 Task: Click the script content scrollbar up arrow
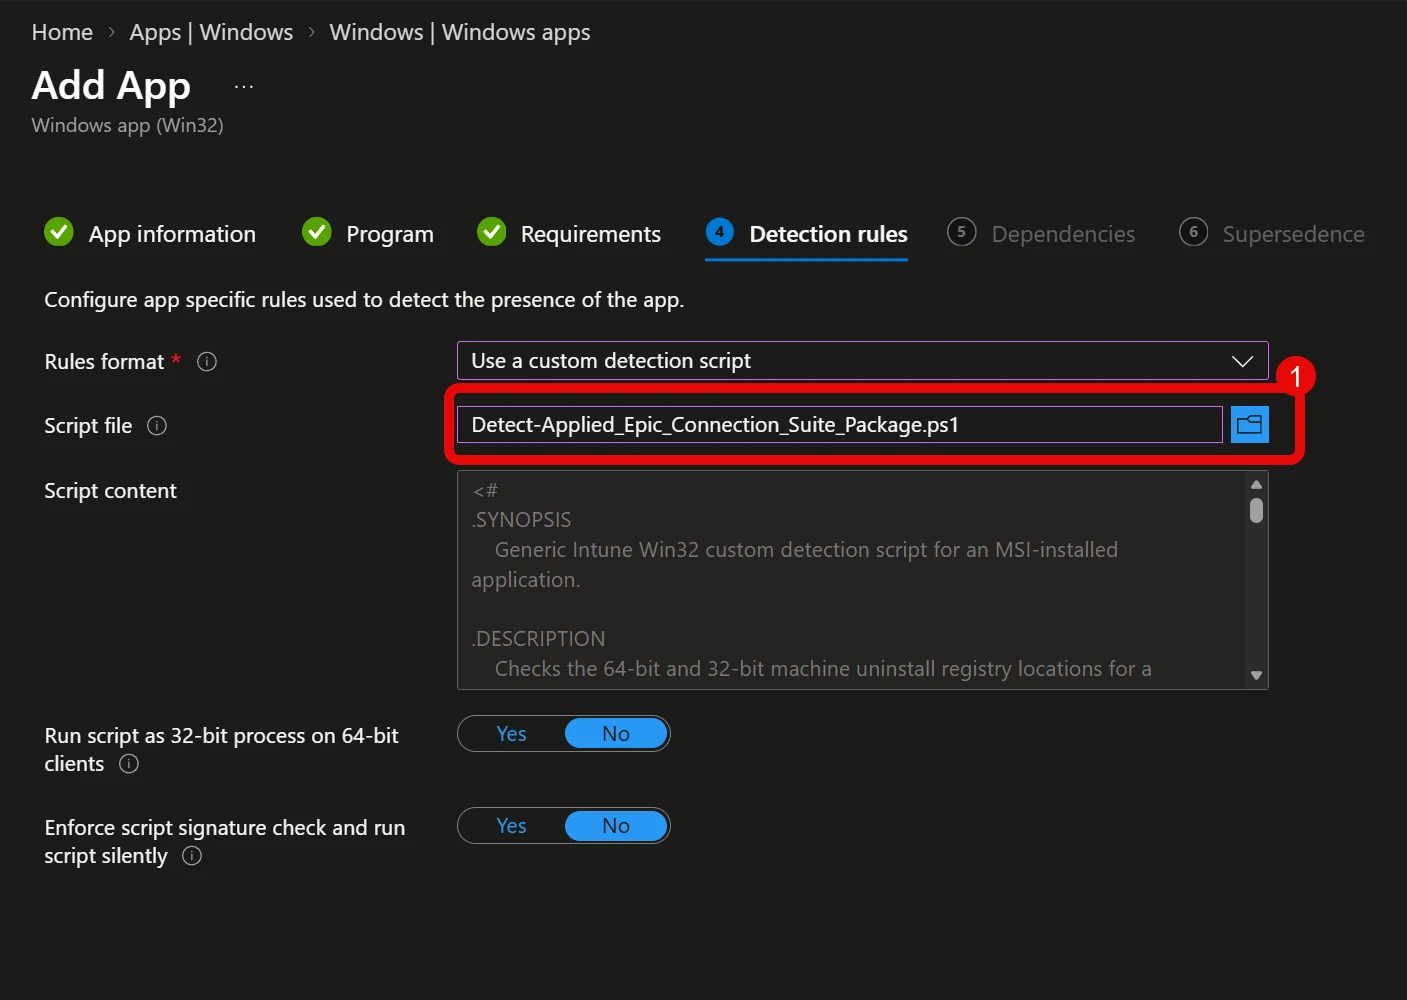coord(1256,485)
